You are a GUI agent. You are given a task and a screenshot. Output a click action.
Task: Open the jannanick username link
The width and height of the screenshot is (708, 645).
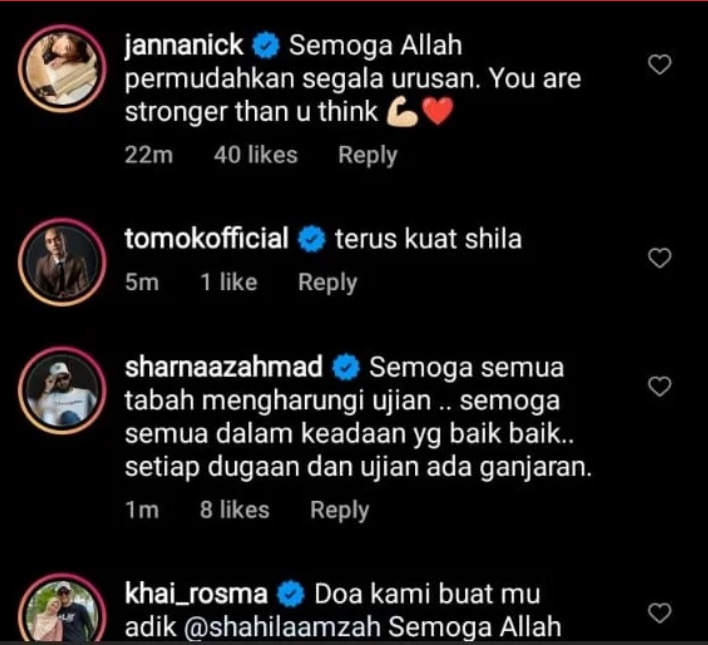184,46
